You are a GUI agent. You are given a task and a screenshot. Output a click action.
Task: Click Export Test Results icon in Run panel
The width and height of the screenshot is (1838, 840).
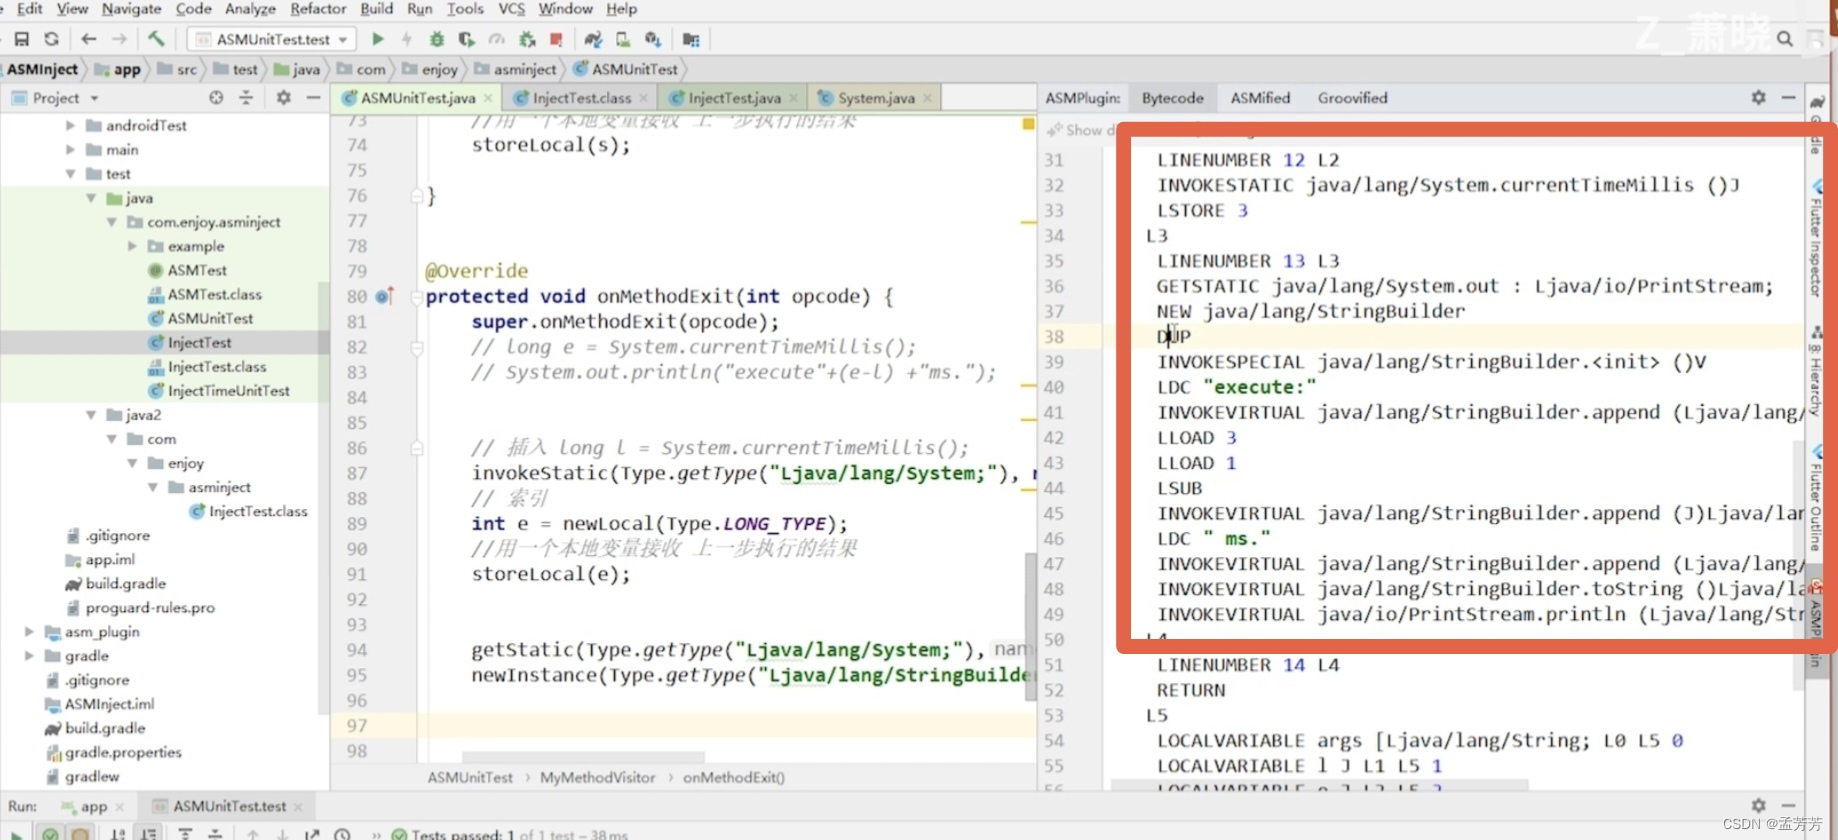pos(312,833)
